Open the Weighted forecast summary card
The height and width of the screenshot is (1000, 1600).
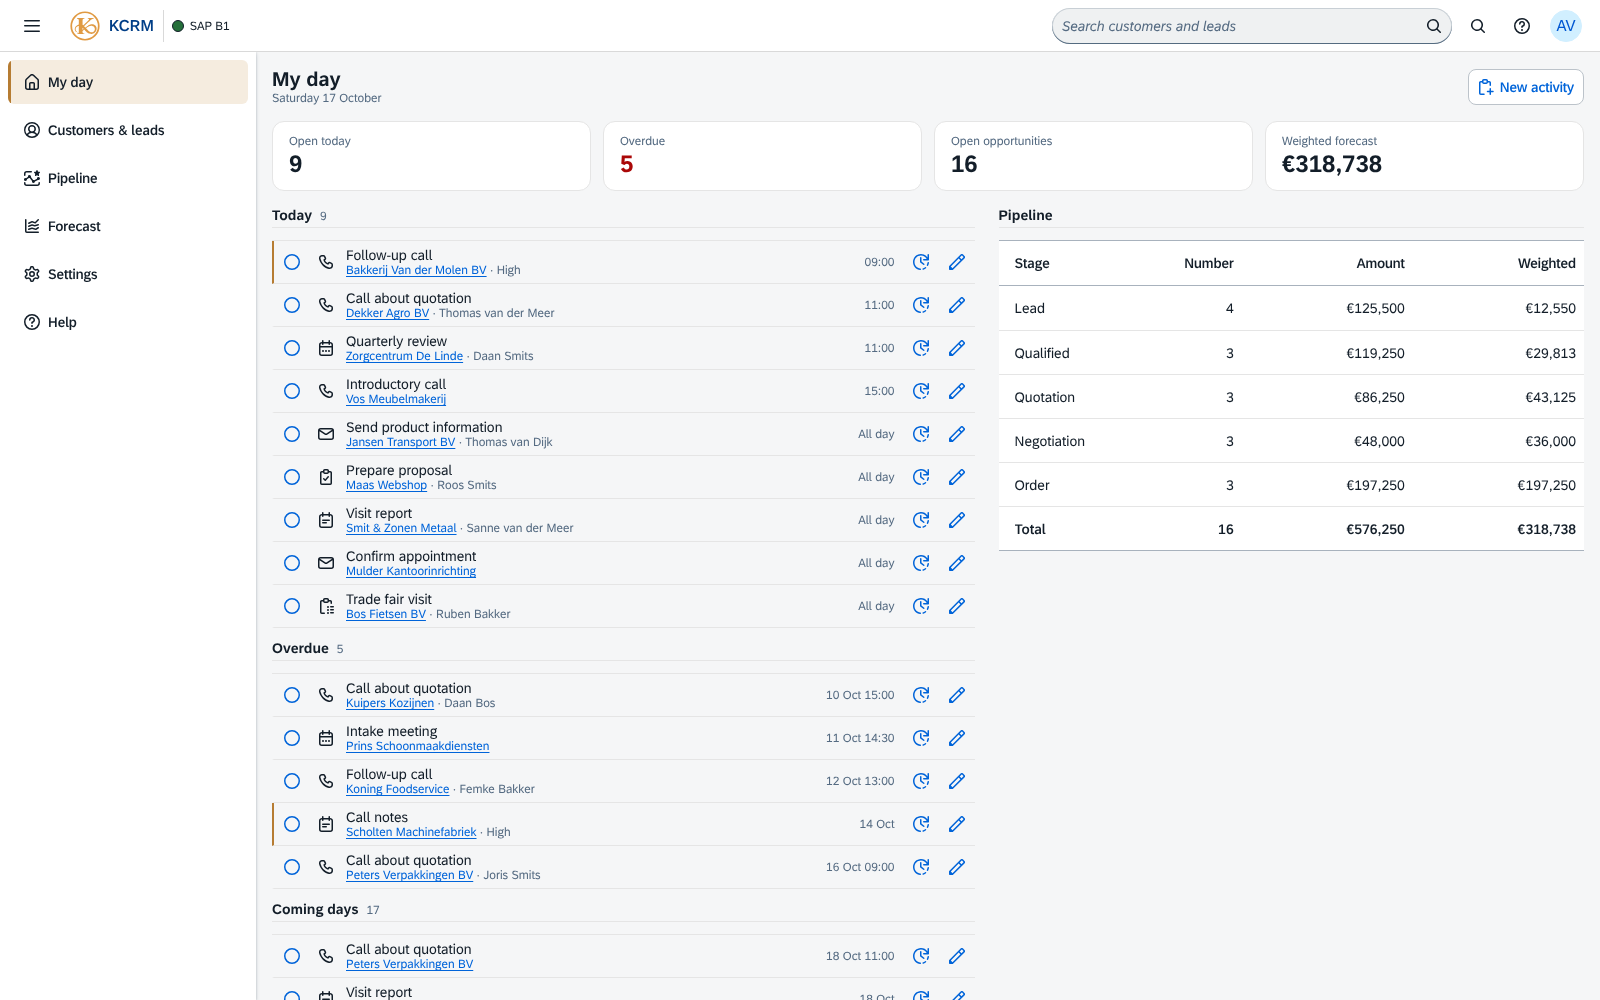(1424, 156)
